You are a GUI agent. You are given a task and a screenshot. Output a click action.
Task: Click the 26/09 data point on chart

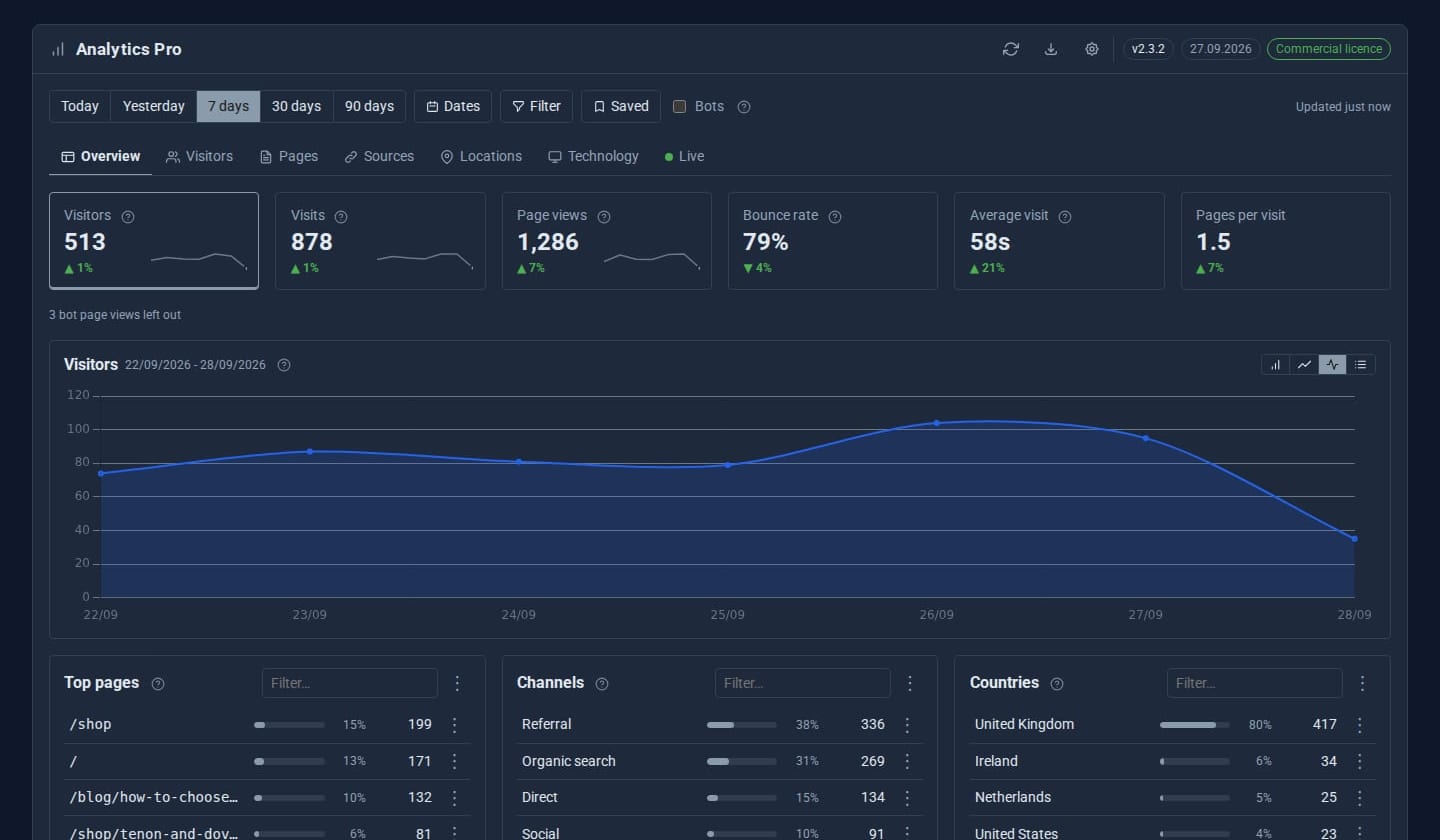point(937,423)
